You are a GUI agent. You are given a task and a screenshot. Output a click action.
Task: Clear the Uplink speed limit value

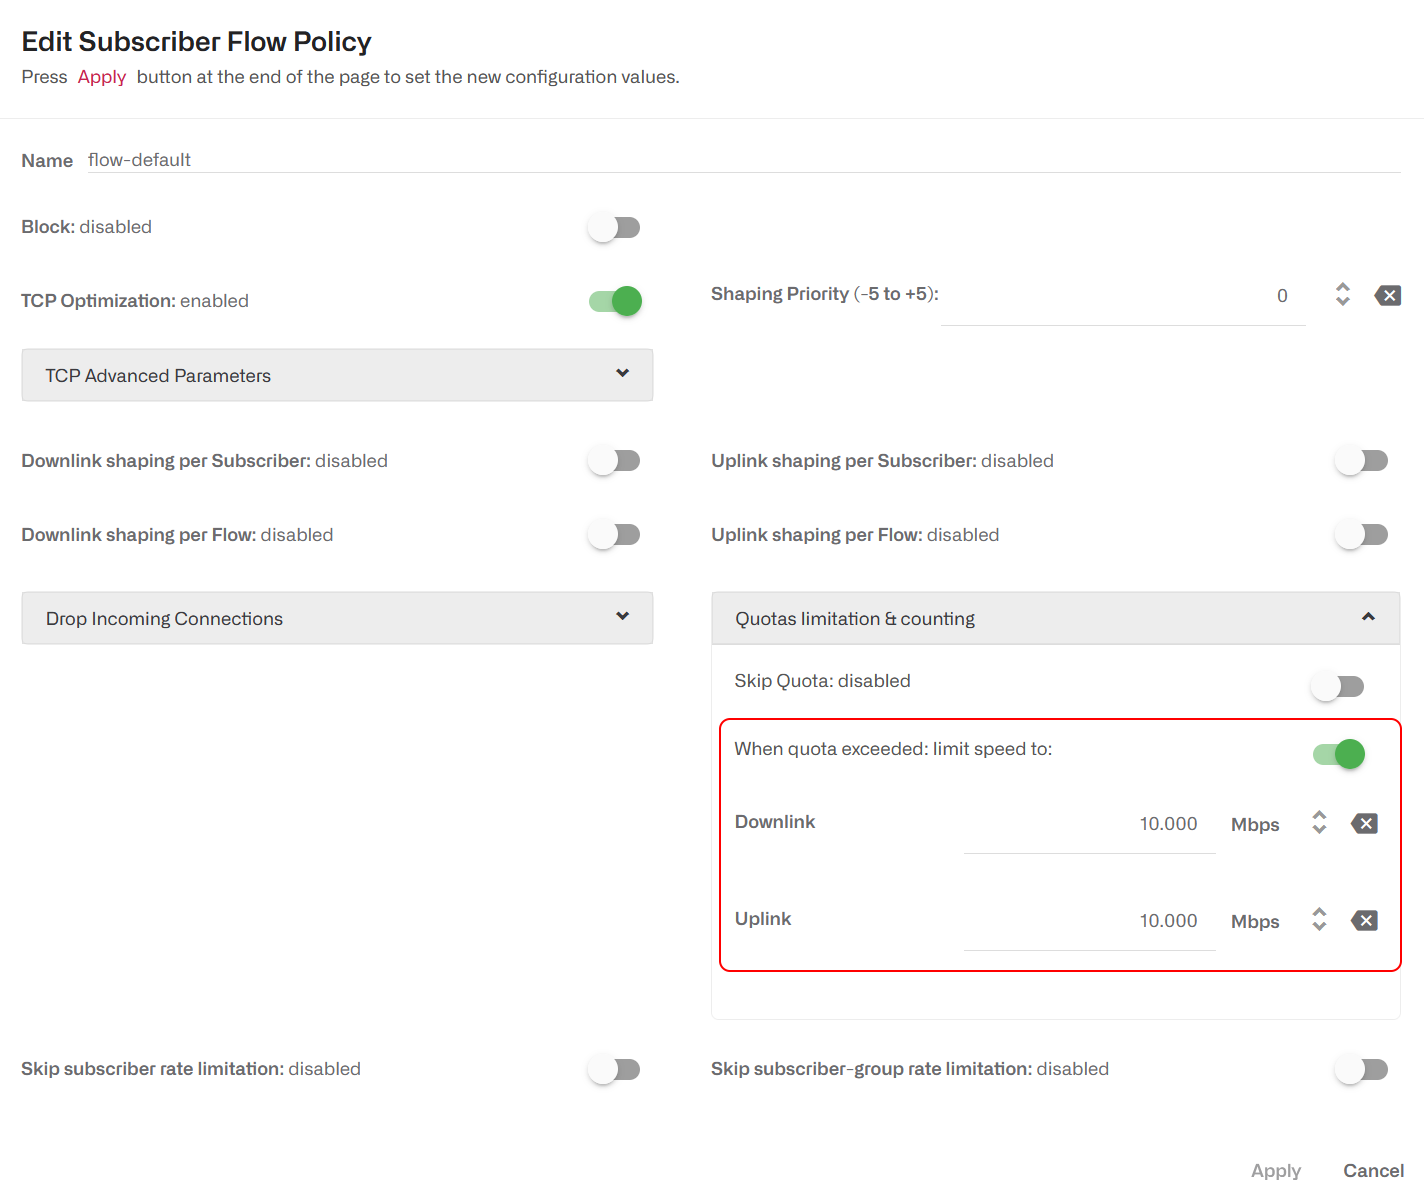(1364, 920)
